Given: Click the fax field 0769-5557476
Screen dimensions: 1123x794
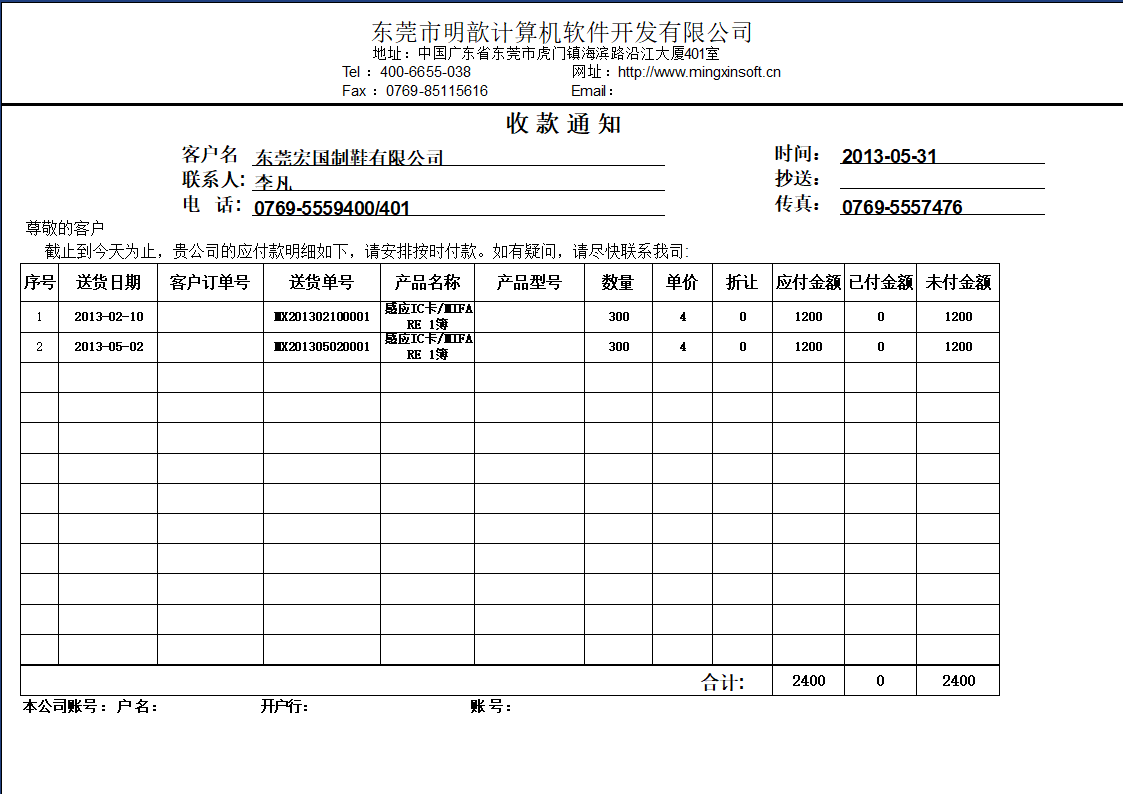Looking at the screenshot, I should pyautogui.click(x=902, y=207).
